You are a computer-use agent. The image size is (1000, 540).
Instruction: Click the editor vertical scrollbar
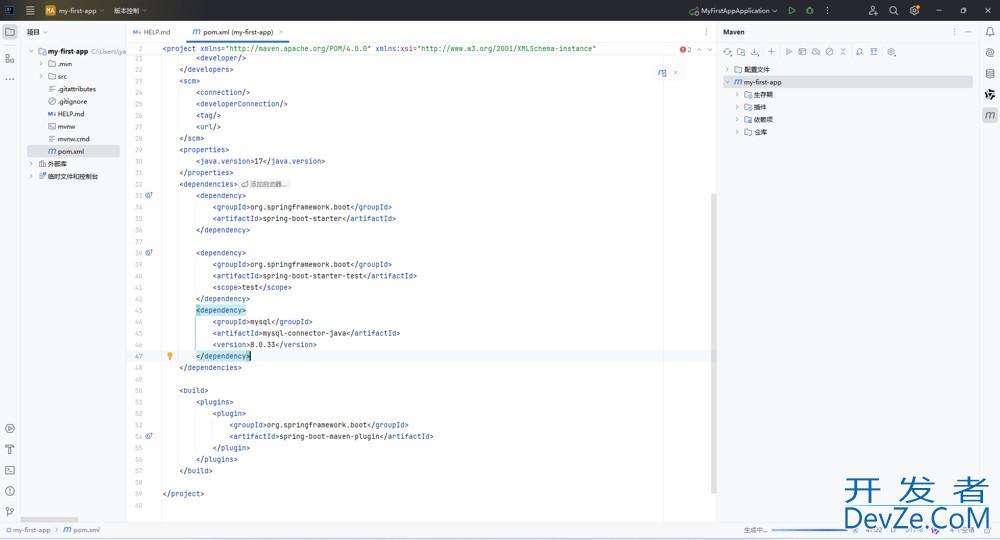pos(714,343)
